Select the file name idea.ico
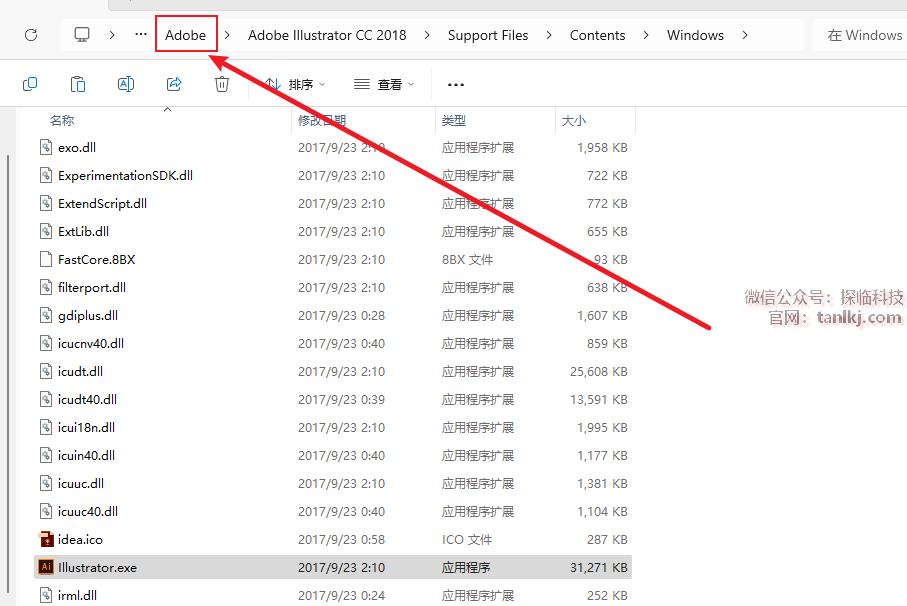Viewport: 907px width, 606px height. click(x=80, y=540)
